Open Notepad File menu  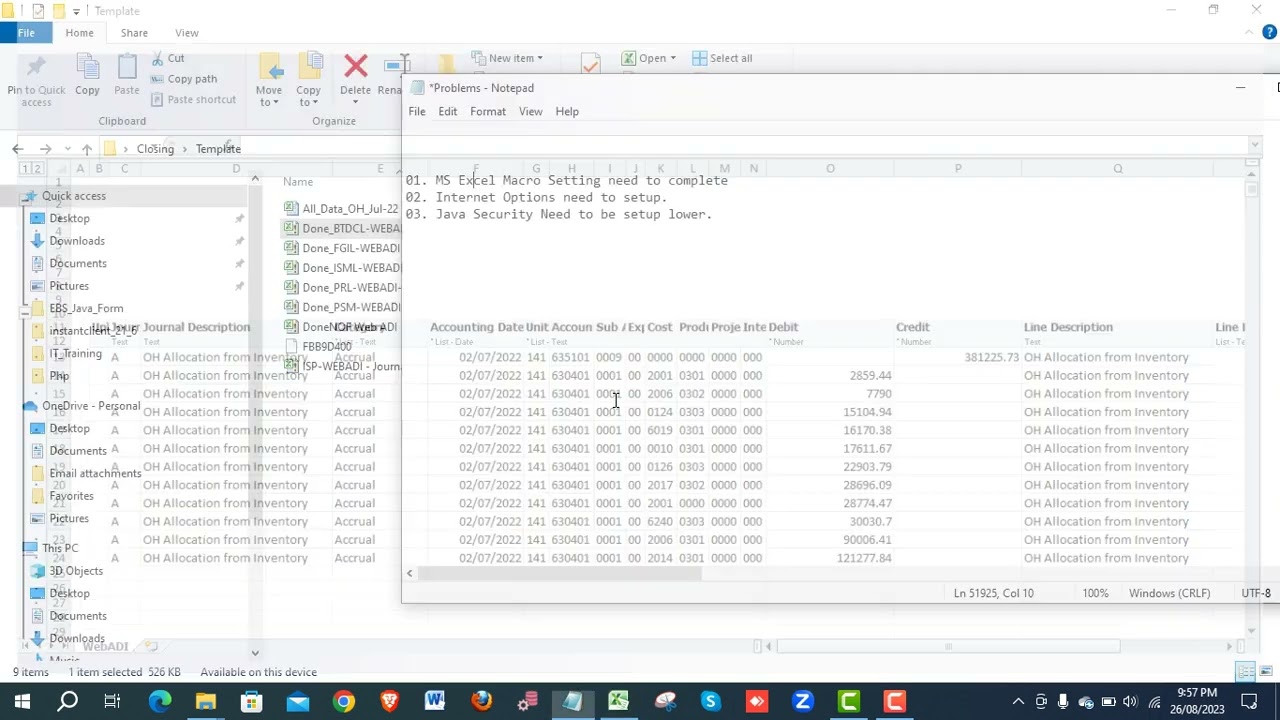[x=417, y=111]
